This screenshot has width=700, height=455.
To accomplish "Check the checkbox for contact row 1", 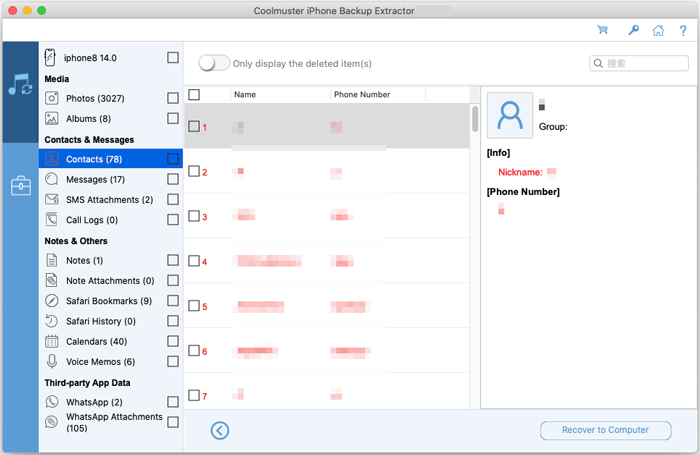I will 194,126.
